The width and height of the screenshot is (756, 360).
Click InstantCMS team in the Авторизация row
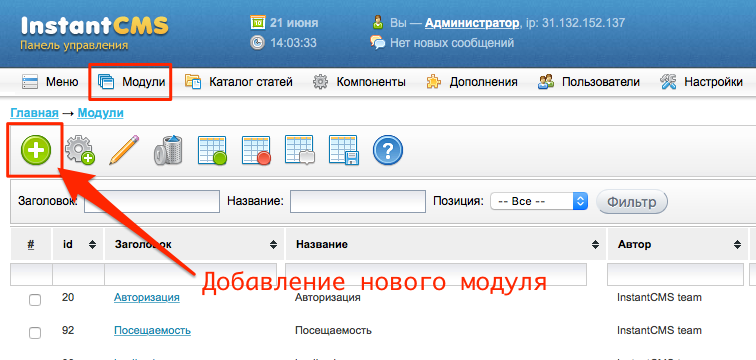pyautogui.click(x=659, y=297)
